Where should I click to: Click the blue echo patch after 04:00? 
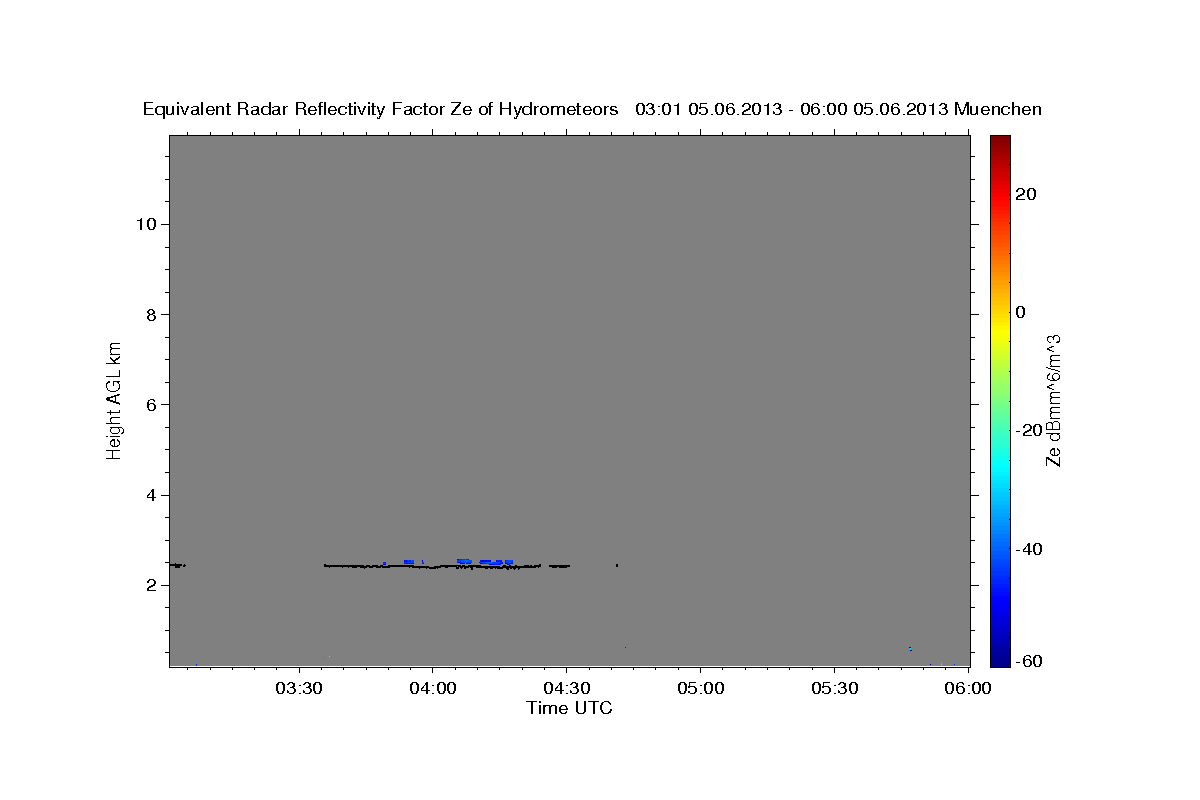pyautogui.click(x=486, y=562)
